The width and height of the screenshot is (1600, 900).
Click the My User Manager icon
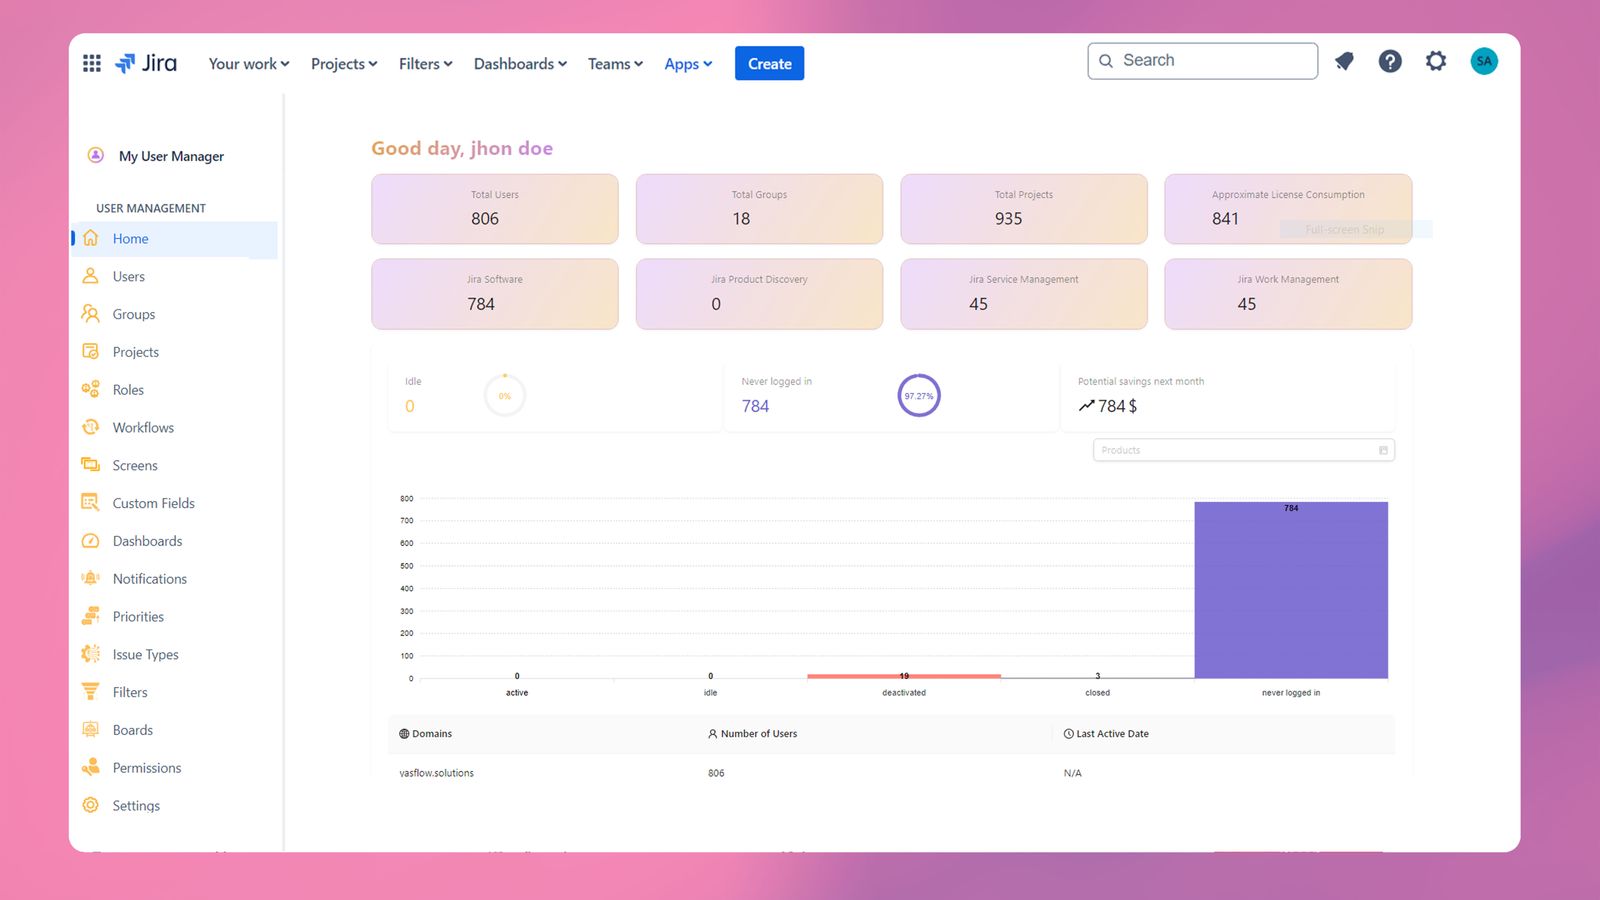tap(96, 155)
